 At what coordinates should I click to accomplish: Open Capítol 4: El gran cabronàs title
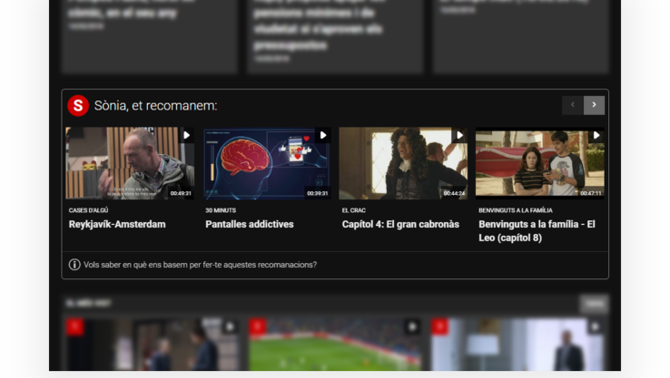(x=400, y=224)
